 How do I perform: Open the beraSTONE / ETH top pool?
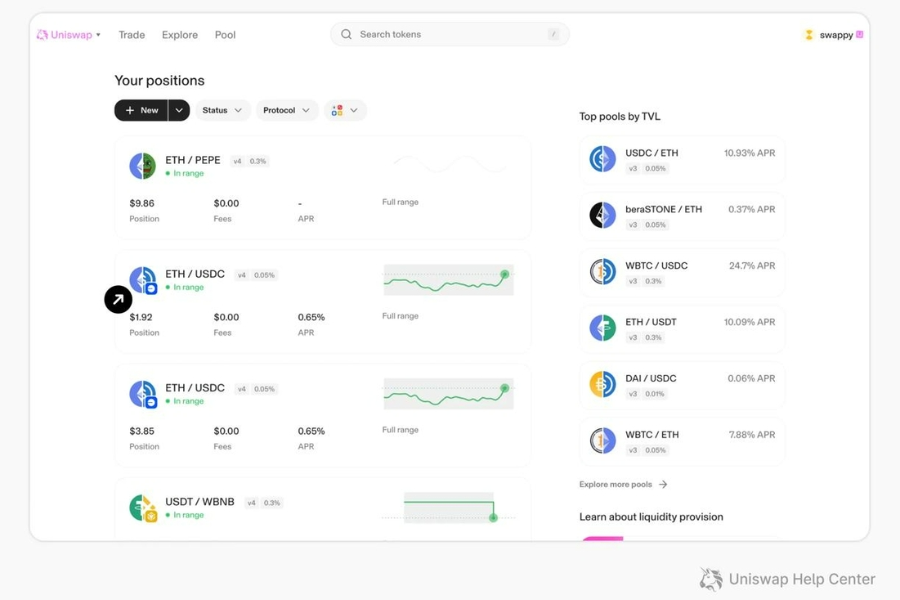pyautogui.click(x=682, y=216)
